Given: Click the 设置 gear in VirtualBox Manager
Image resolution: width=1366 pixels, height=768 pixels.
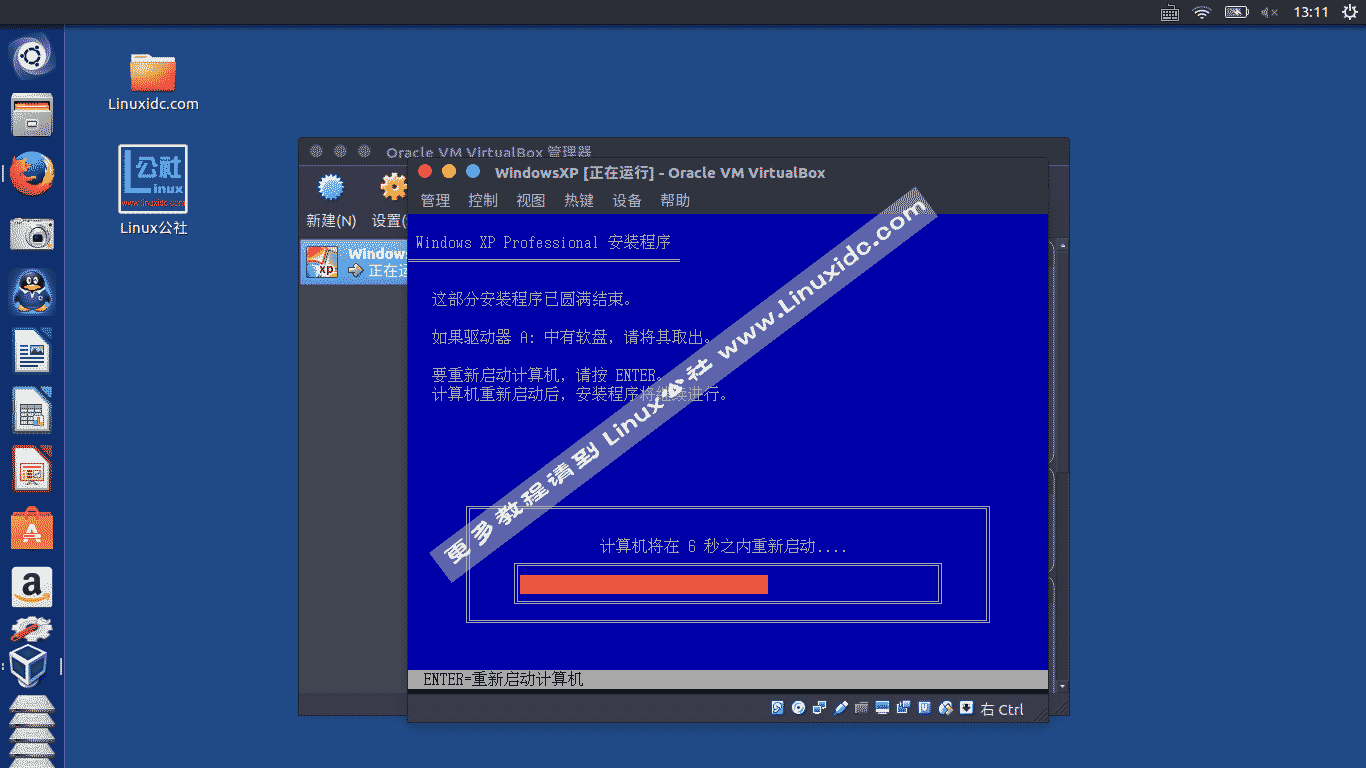Looking at the screenshot, I should click(x=393, y=188).
